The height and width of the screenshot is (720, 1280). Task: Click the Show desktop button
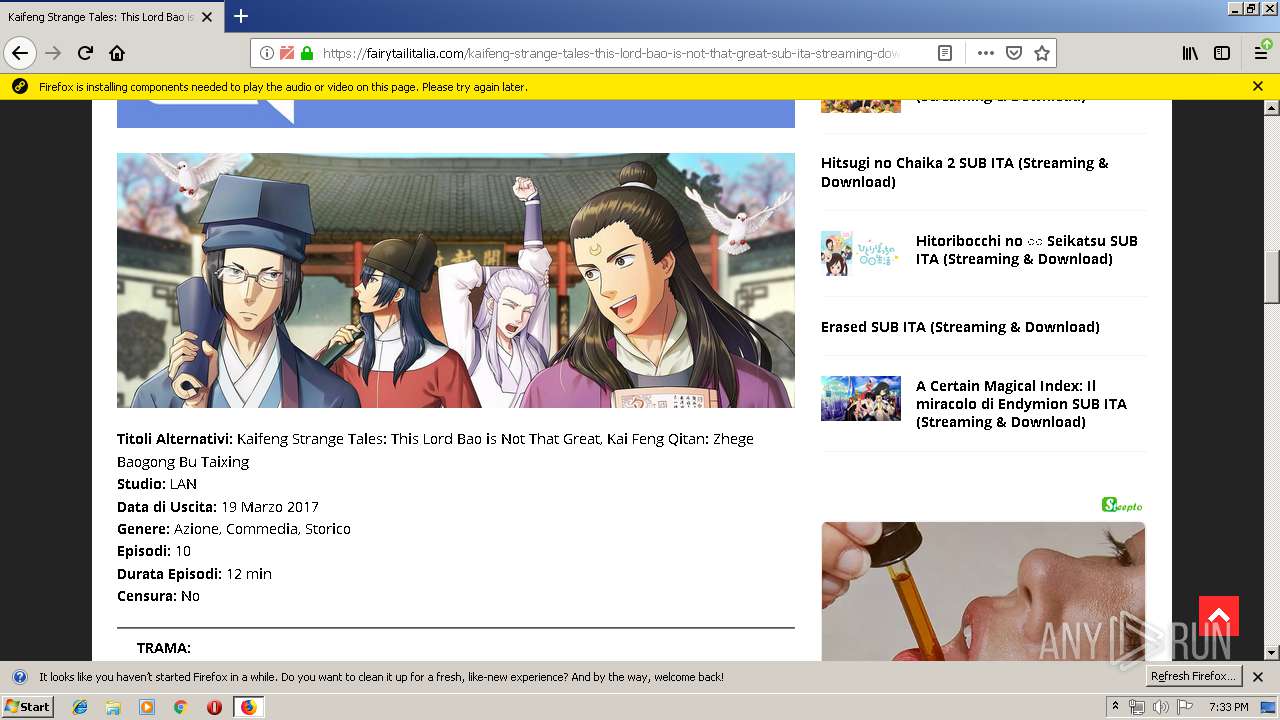tap(1268, 707)
